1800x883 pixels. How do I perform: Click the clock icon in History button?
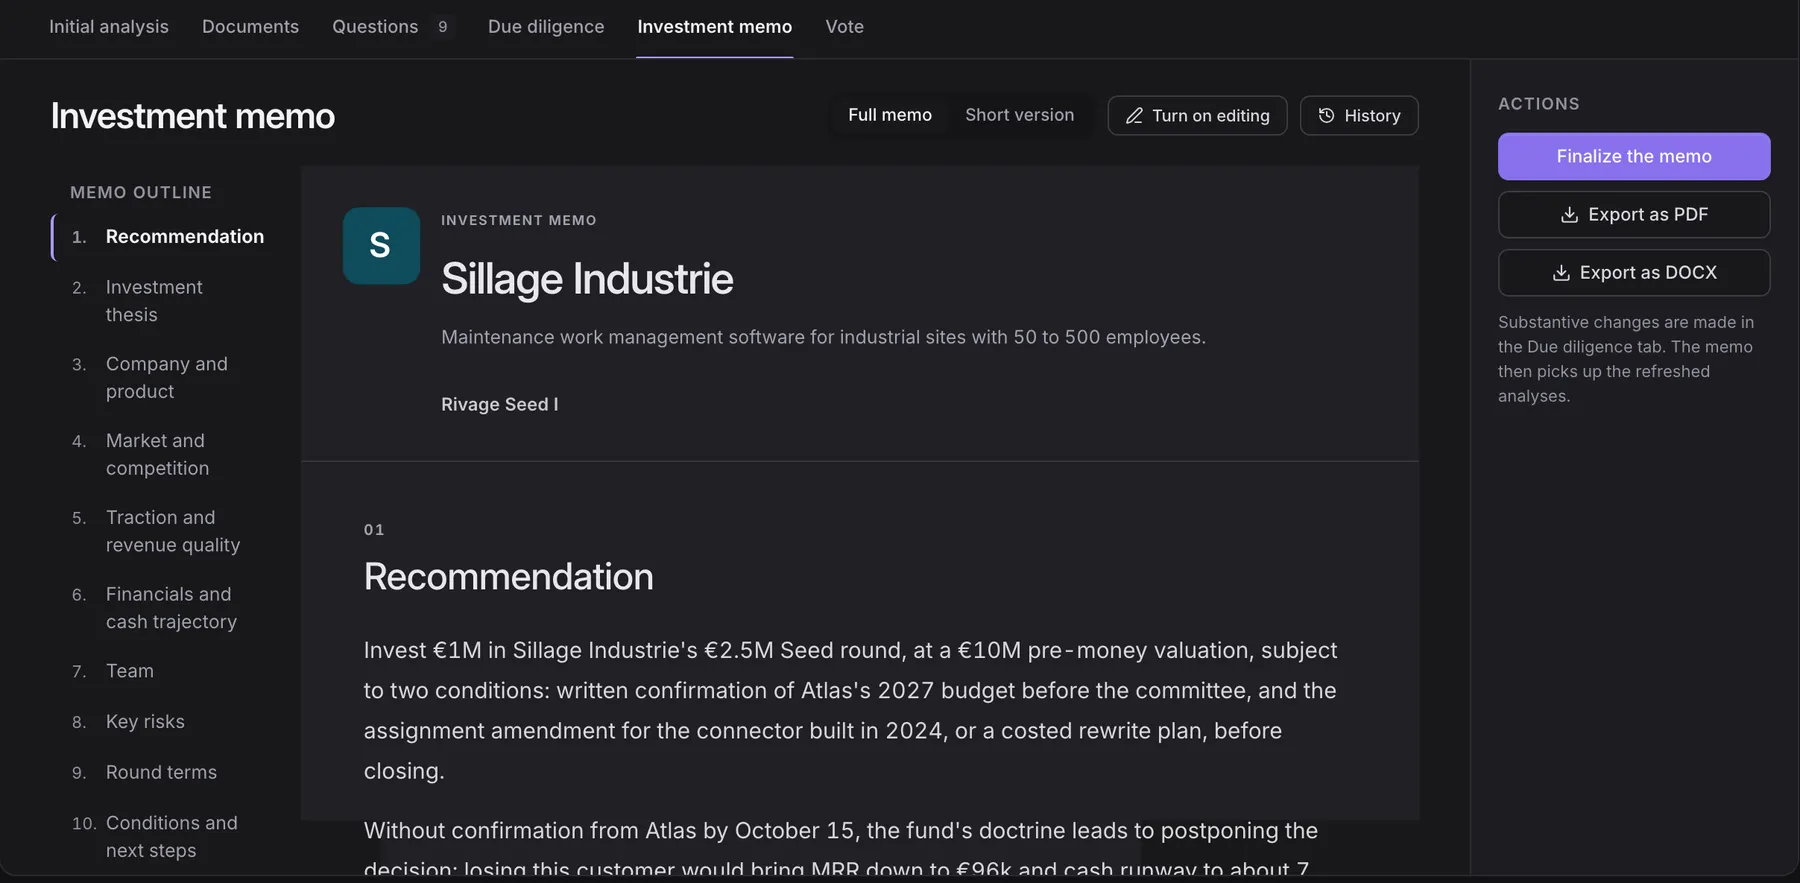coord(1326,116)
